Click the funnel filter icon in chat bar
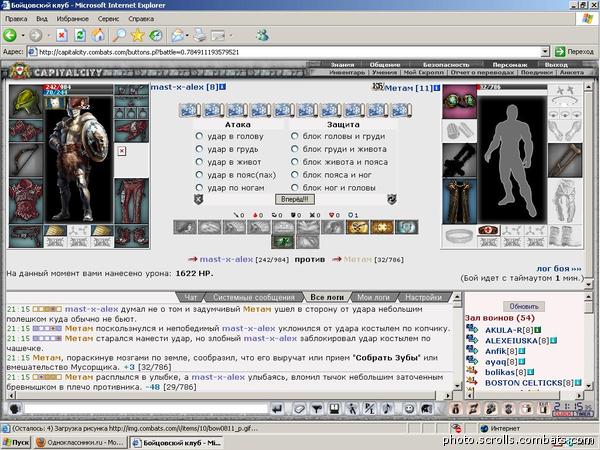The height and width of the screenshot is (450, 600). click(x=316, y=409)
